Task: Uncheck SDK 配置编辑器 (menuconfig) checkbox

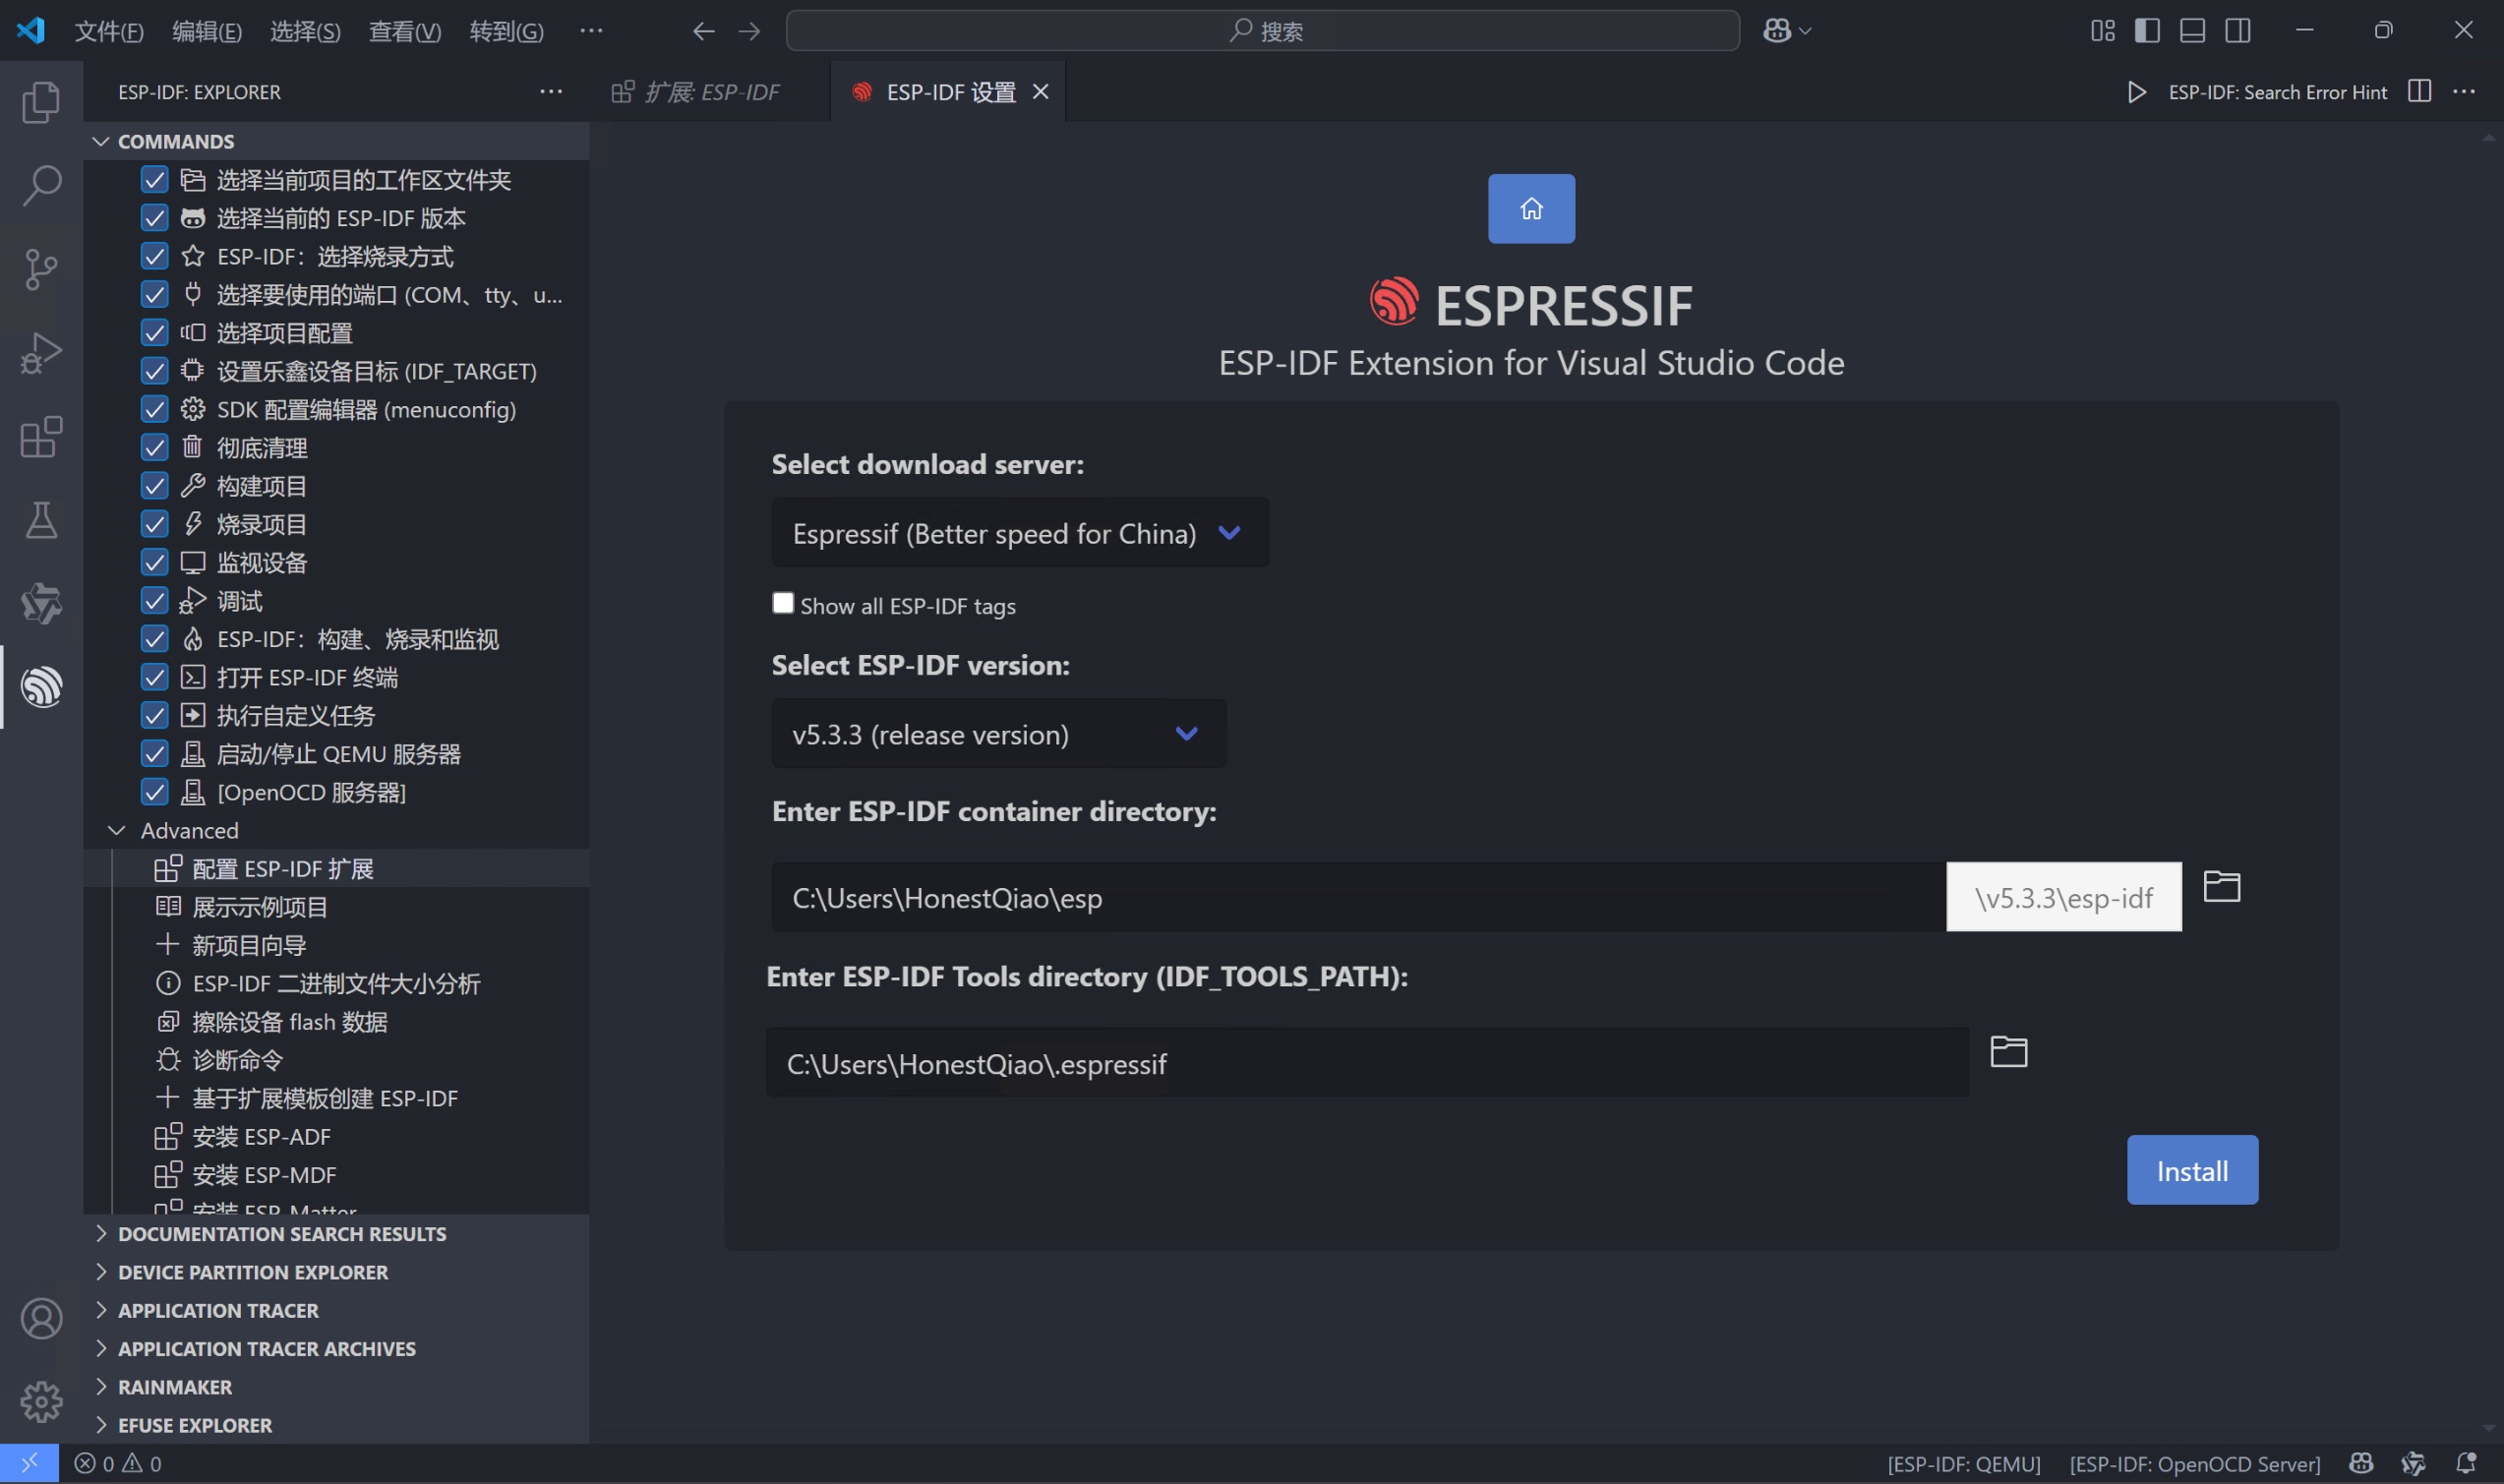Action: click(154, 409)
